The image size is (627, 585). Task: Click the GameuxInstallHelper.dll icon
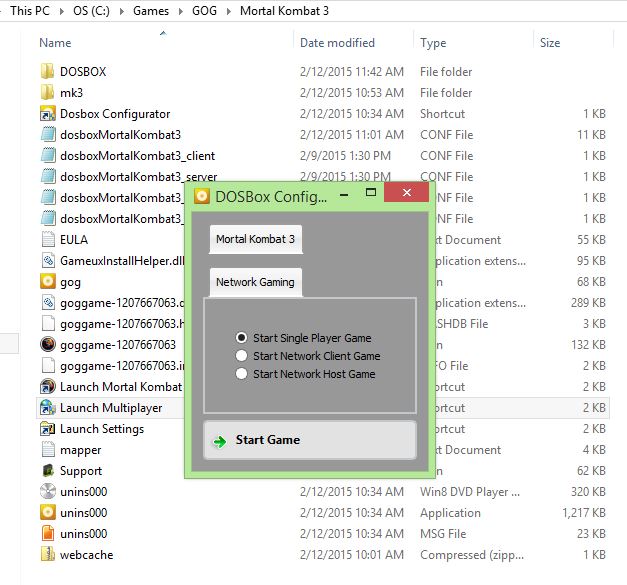48,261
